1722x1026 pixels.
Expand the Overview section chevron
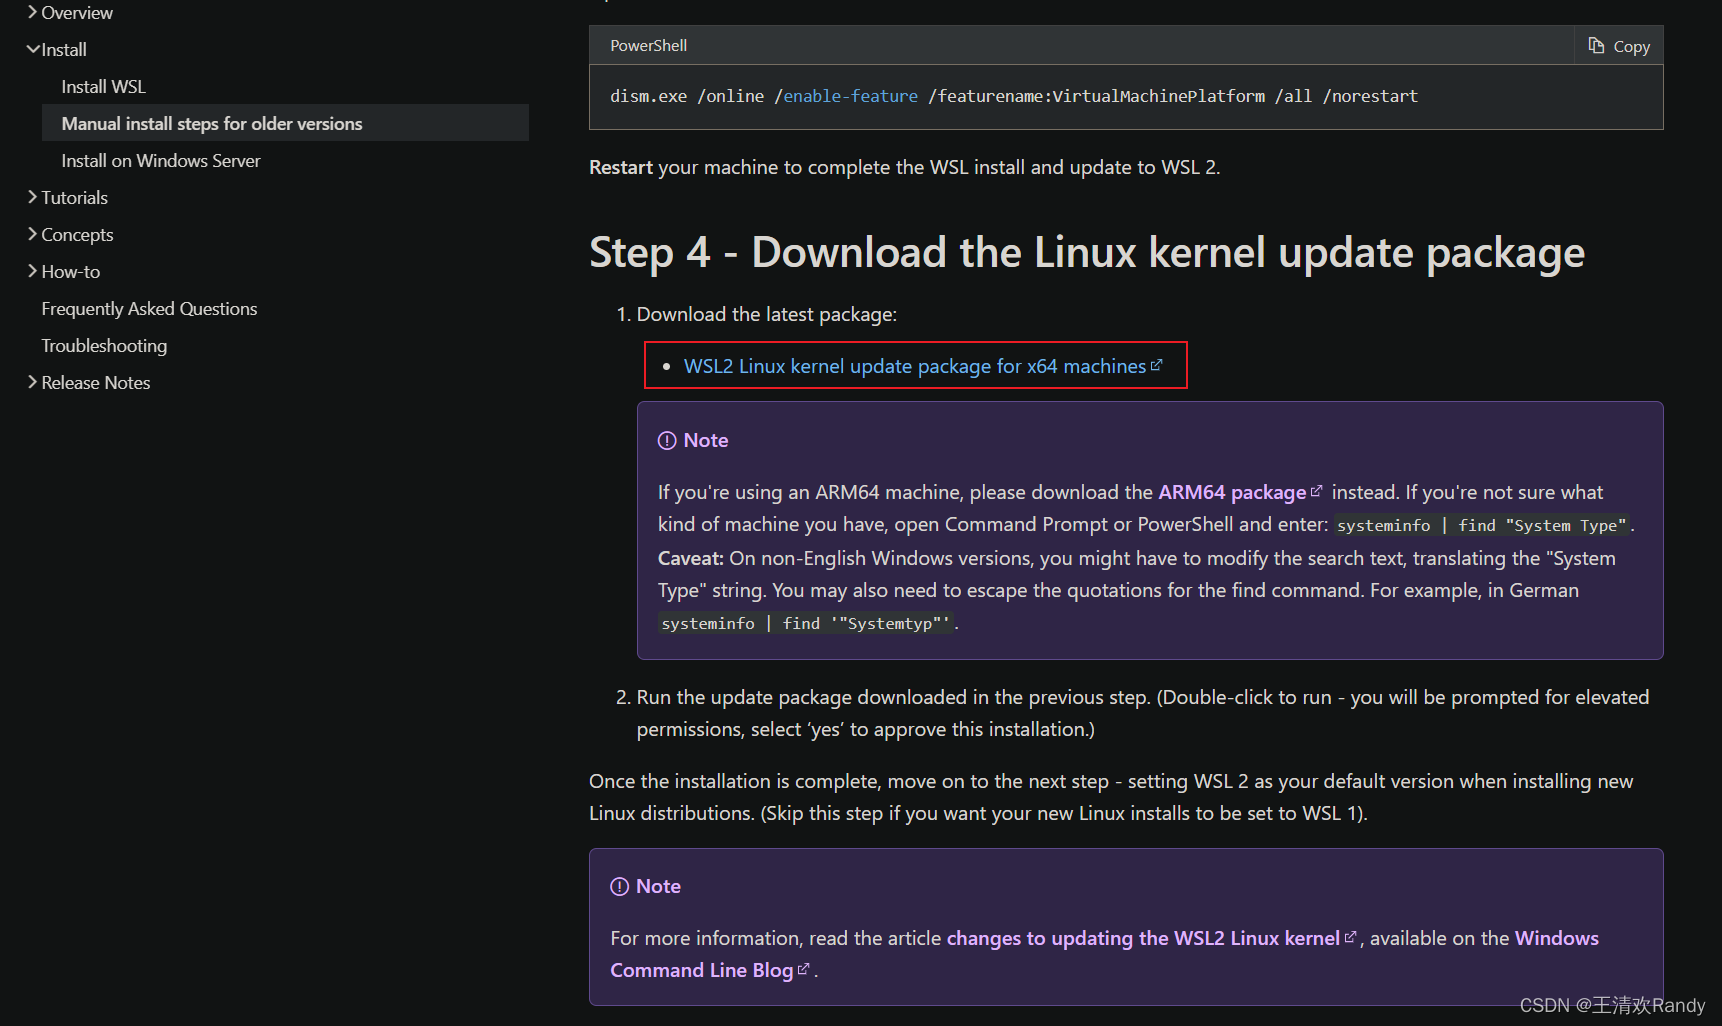tap(32, 12)
